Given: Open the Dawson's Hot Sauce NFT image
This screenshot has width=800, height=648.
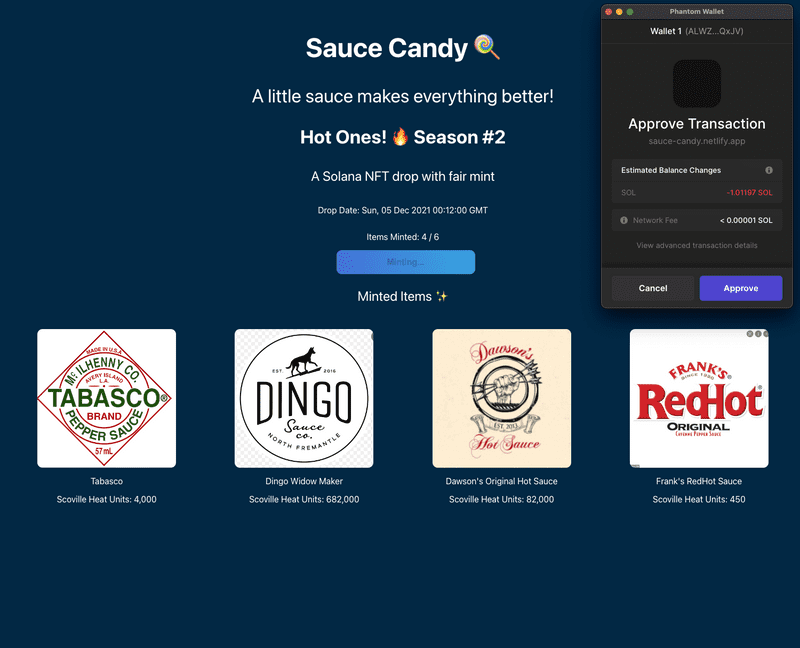Looking at the screenshot, I should pyautogui.click(x=502, y=398).
